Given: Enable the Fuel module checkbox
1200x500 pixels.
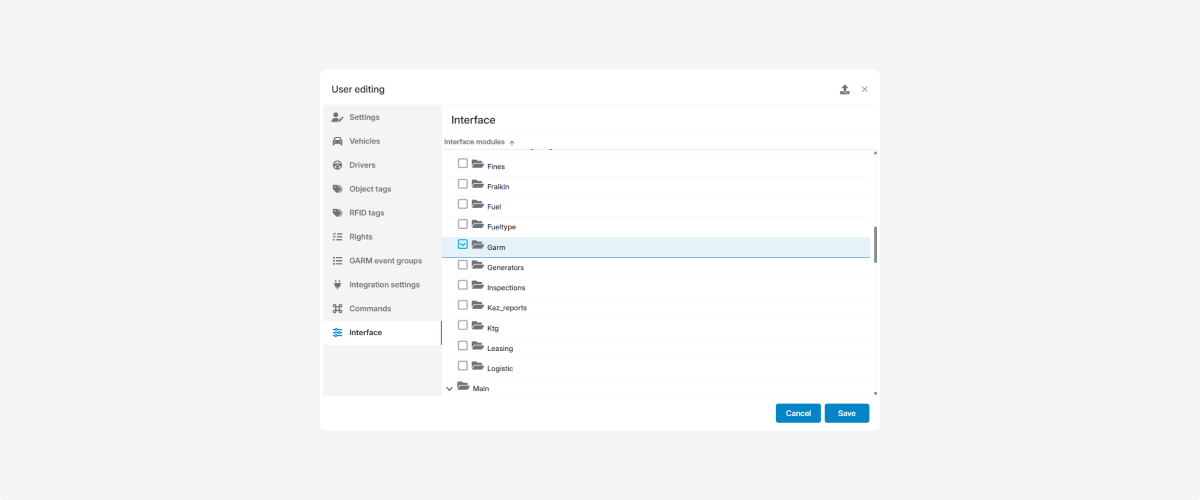Looking at the screenshot, I should coord(463,204).
